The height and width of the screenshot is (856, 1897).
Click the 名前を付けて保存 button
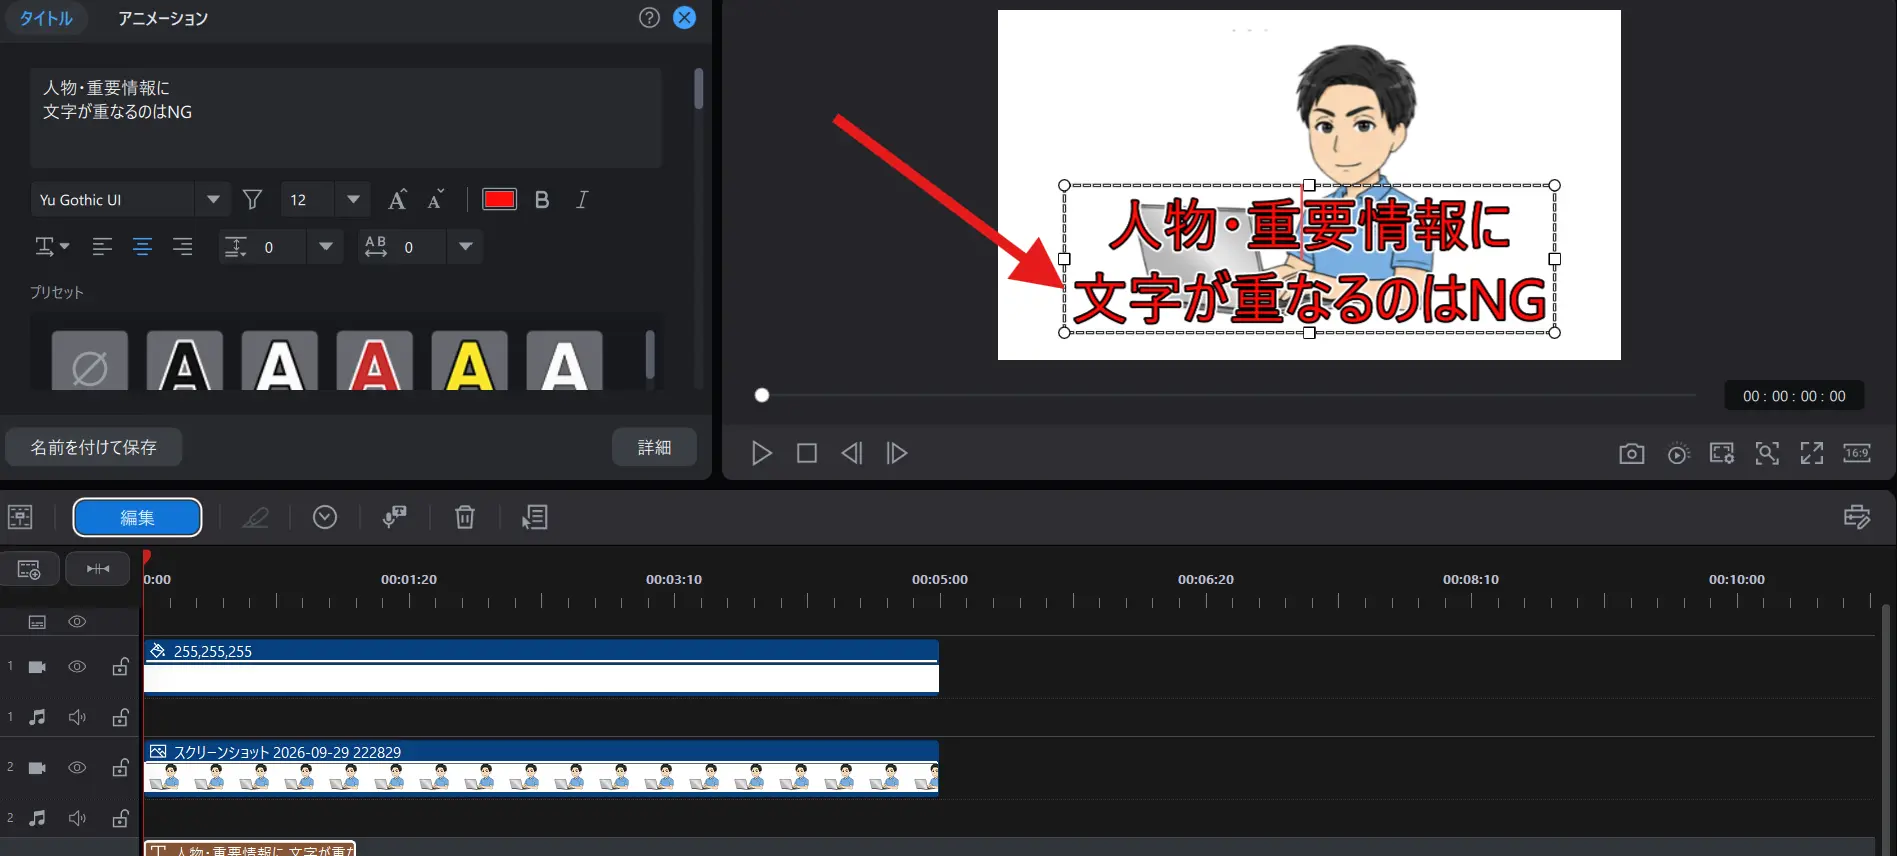pyautogui.click(x=94, y=447)
